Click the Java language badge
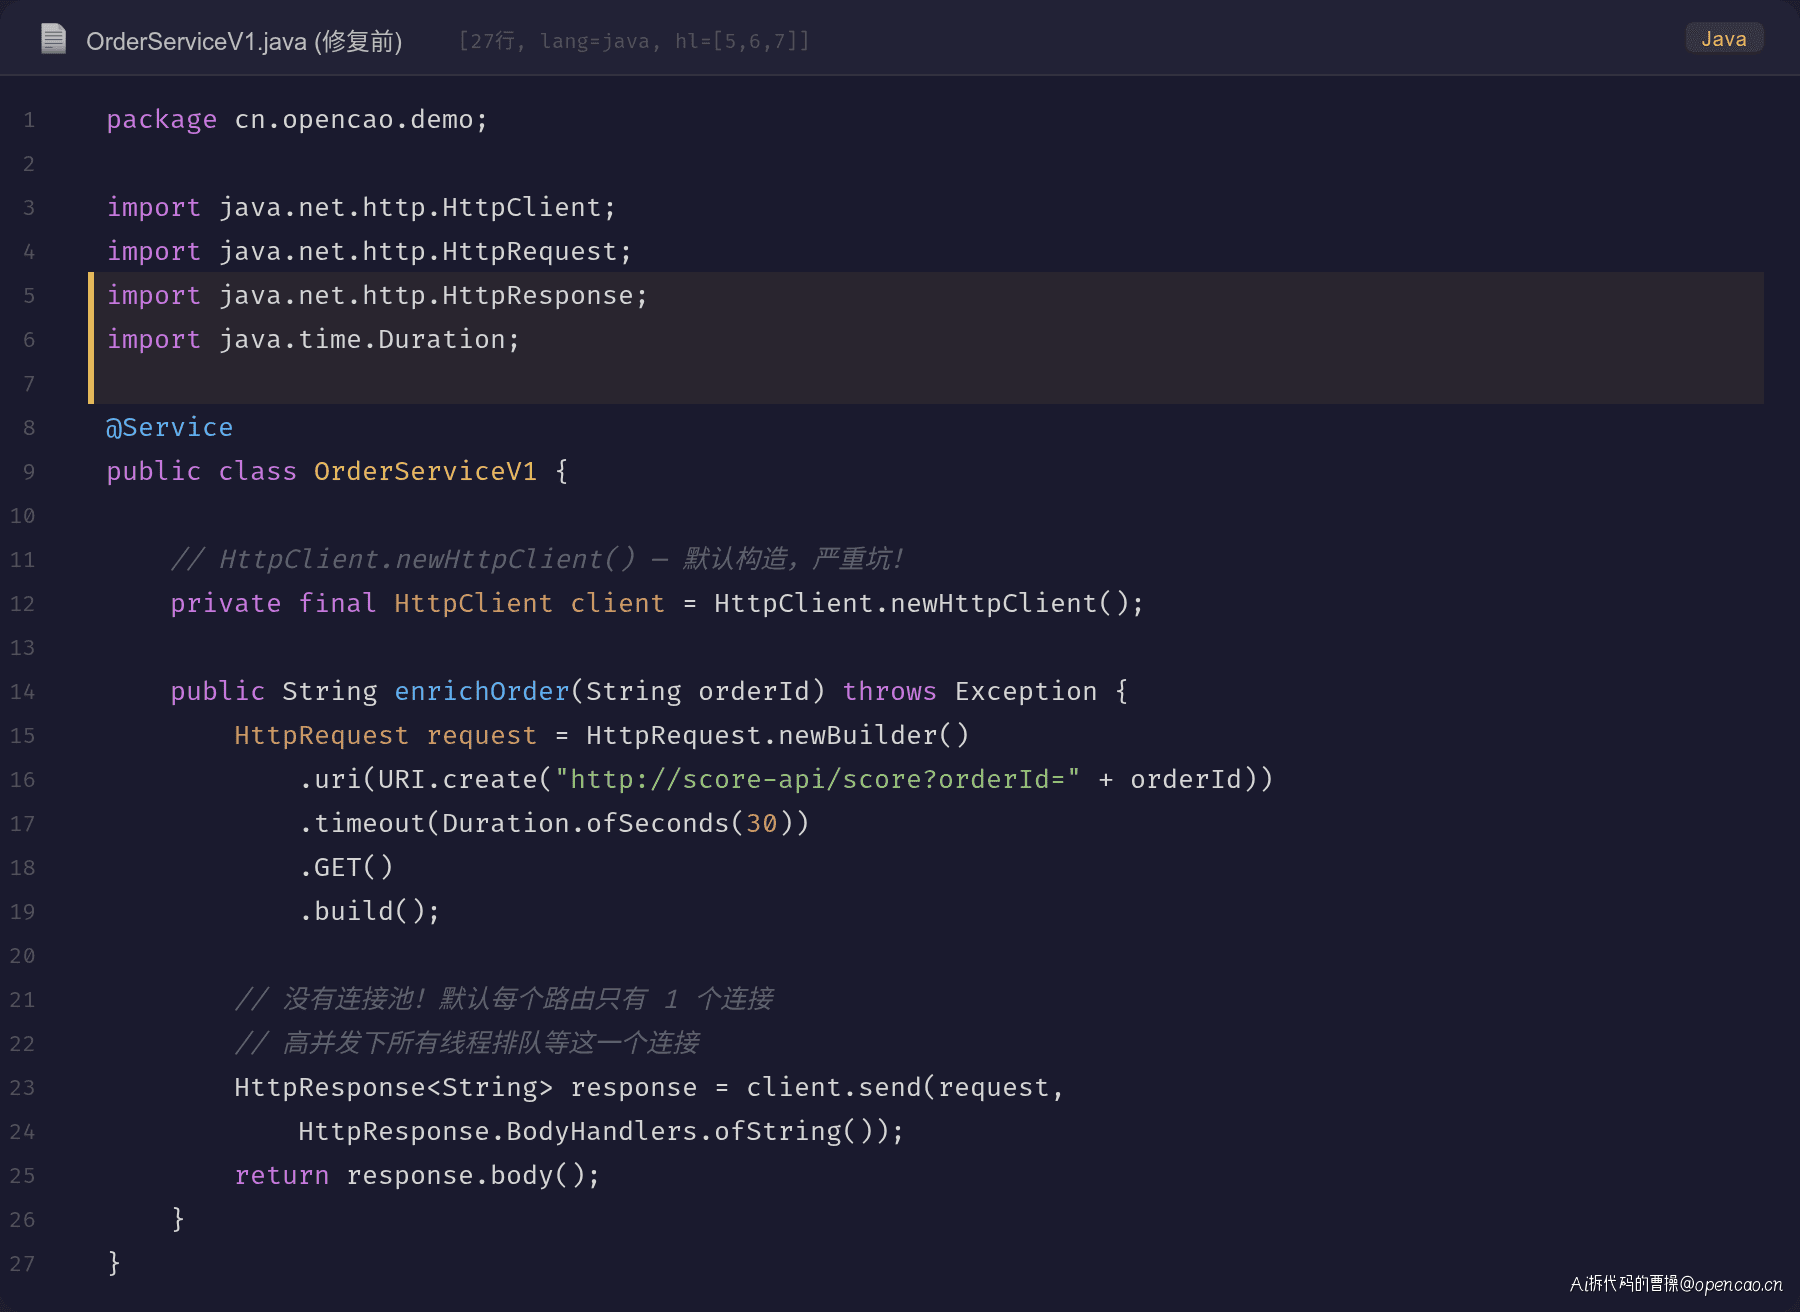 1724,39
